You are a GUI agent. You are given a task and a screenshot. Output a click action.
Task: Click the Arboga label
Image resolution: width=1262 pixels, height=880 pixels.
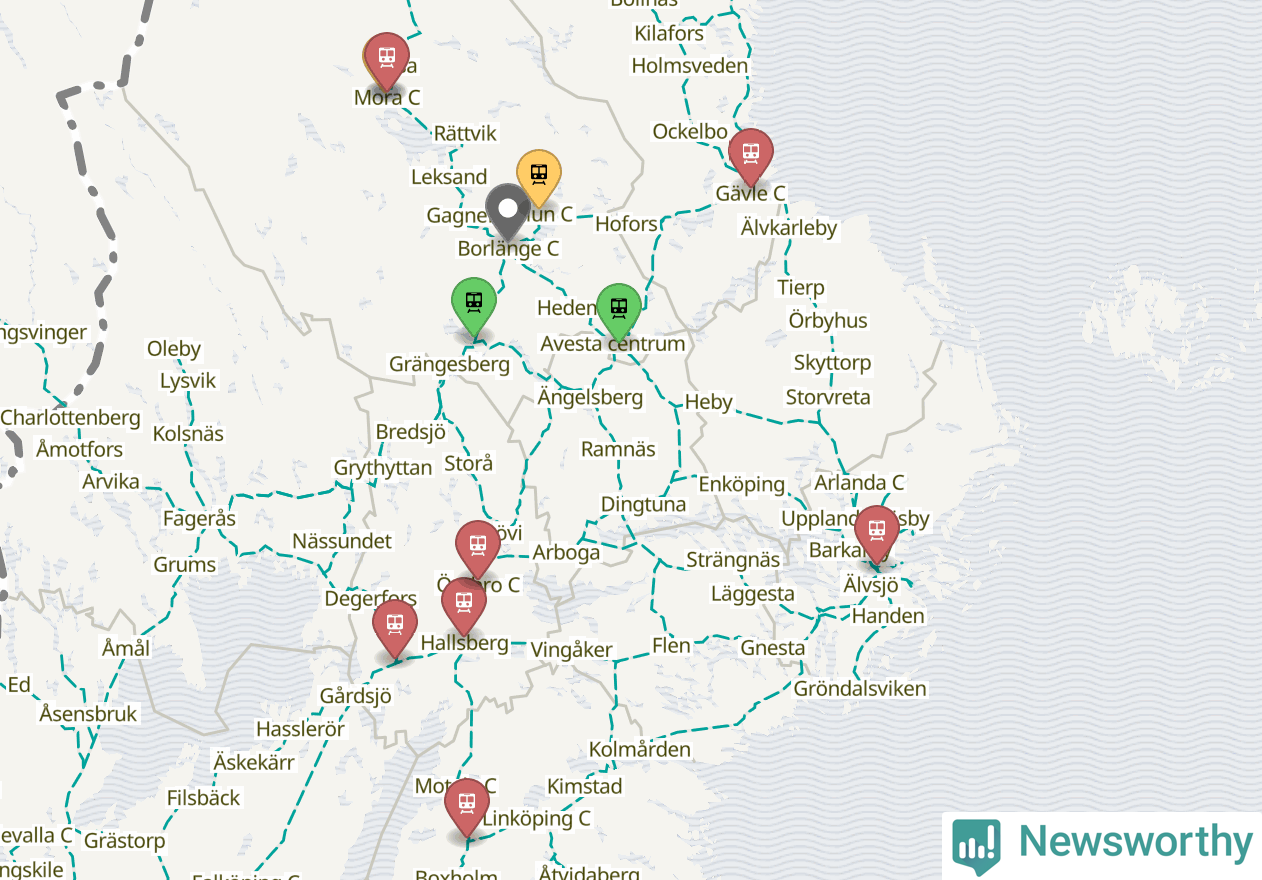click(x=566, y=553)
